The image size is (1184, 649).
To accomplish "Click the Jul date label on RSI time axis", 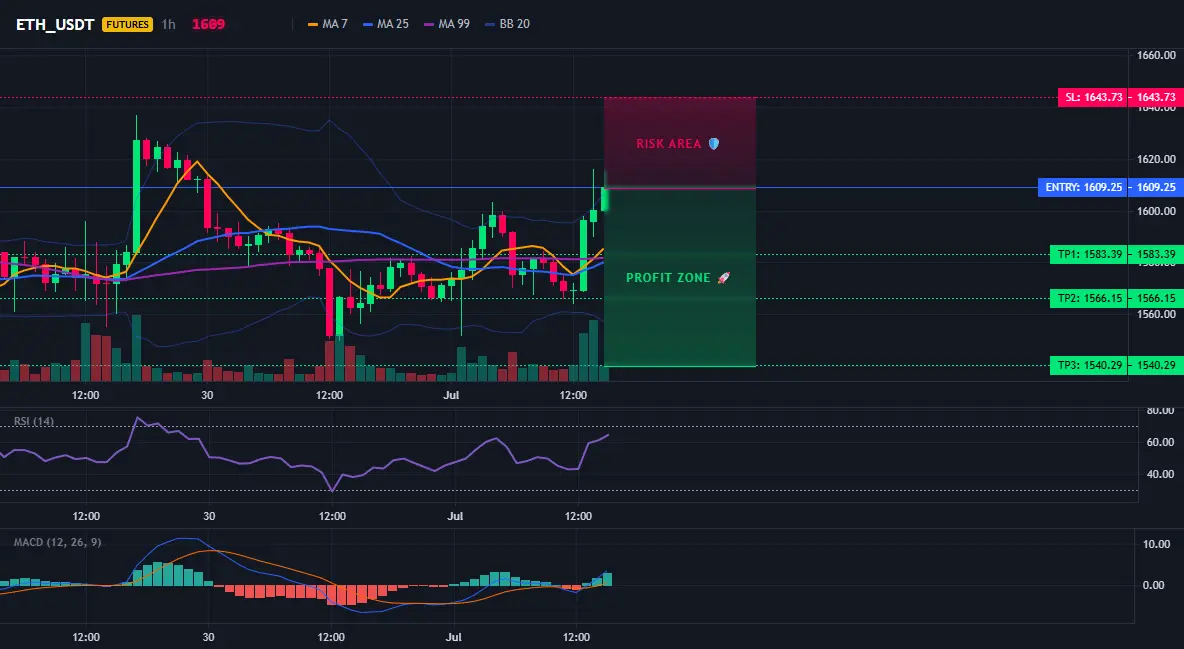I will pos(455,516).
